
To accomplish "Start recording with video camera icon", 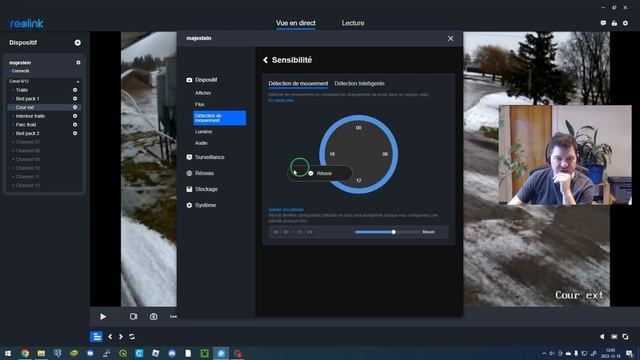I will (133, 316).
